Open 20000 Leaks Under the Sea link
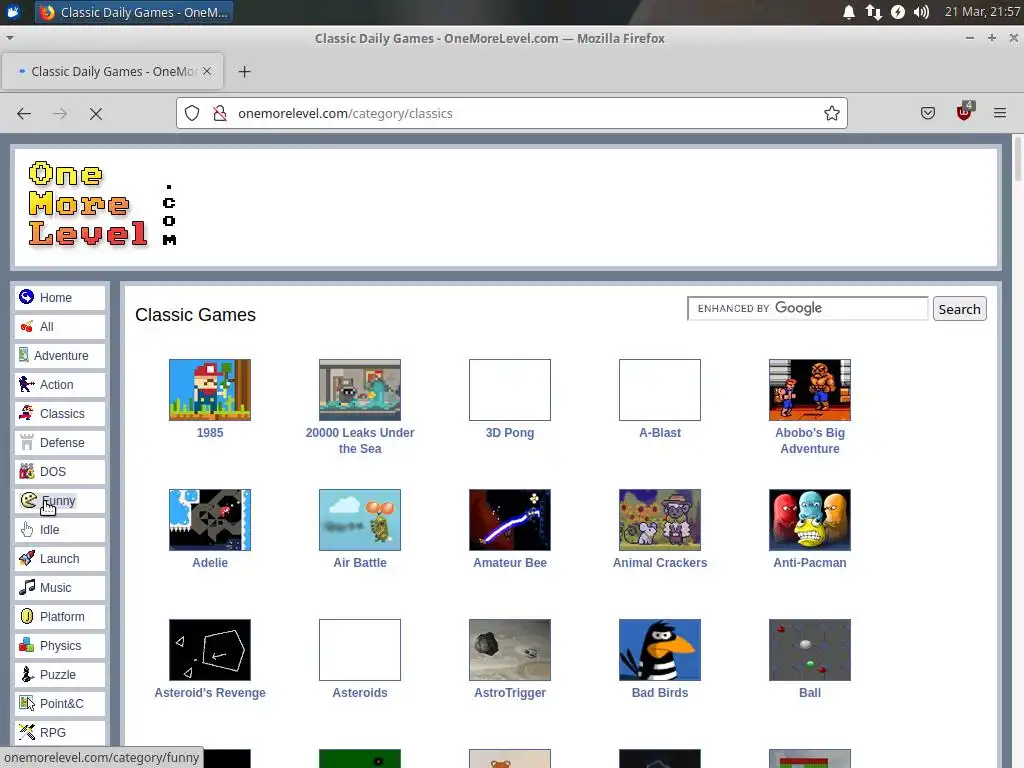Viewport: 1024px width, 768px height. (x=360, y=440)
